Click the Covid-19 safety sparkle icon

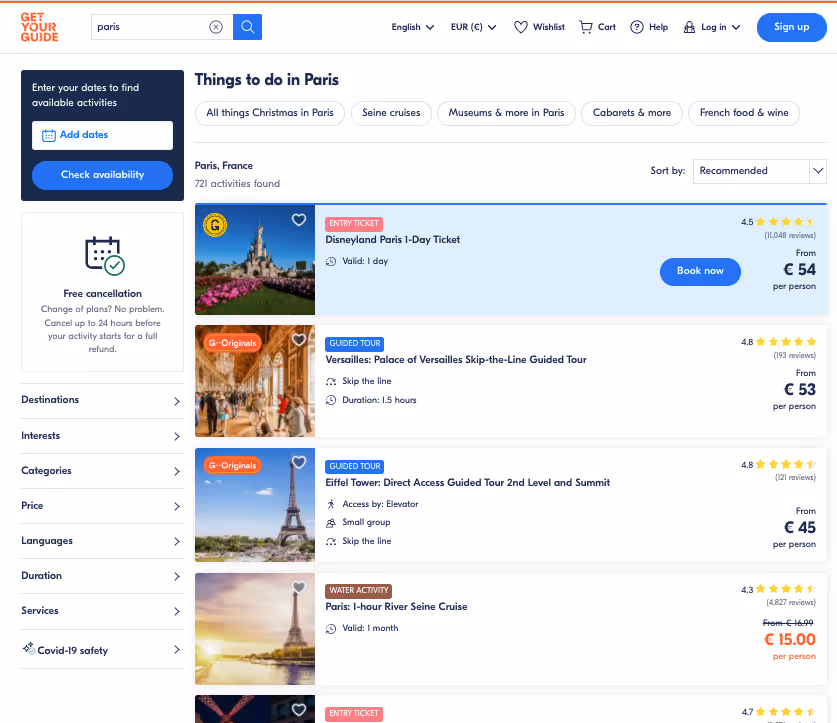click(29, 649)
